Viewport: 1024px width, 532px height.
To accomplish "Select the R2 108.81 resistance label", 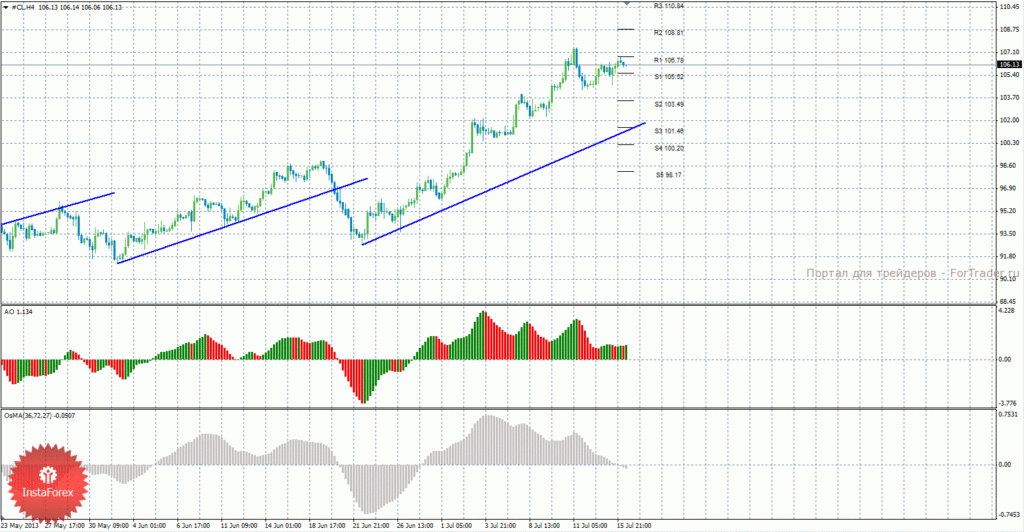I will pos(669,33).
